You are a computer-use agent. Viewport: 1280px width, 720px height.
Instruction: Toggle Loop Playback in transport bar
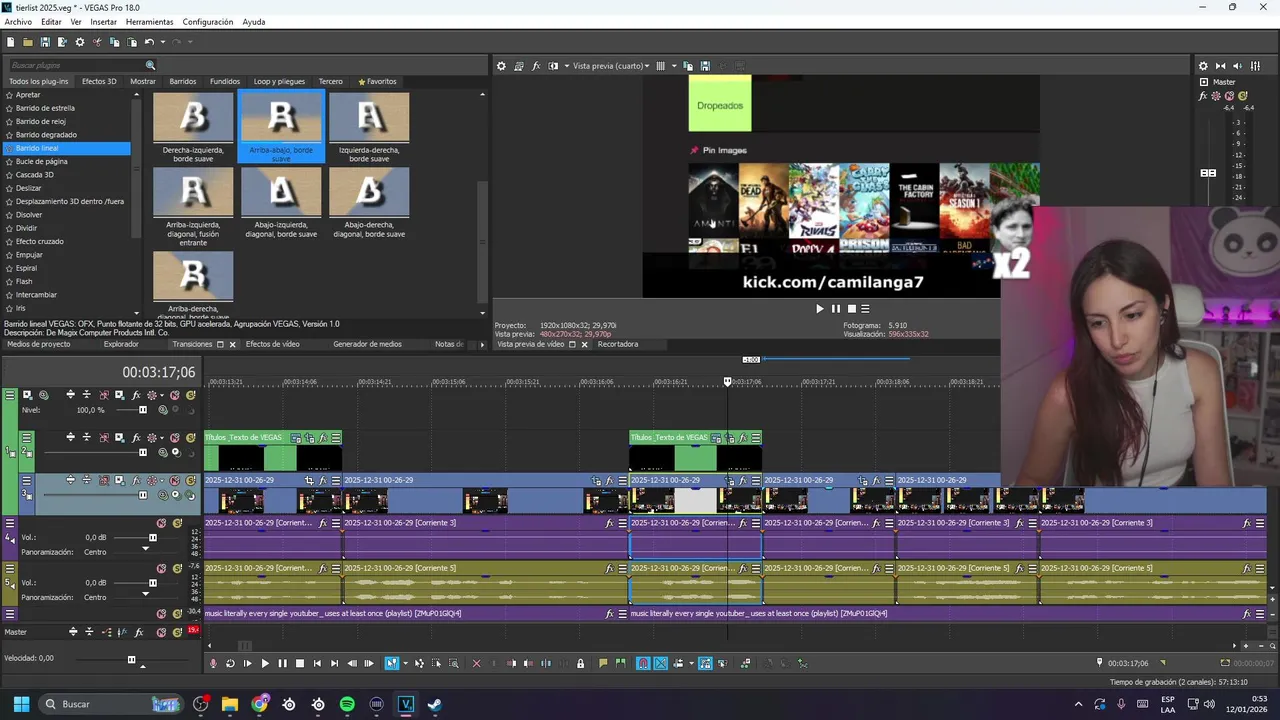point(230,663)
